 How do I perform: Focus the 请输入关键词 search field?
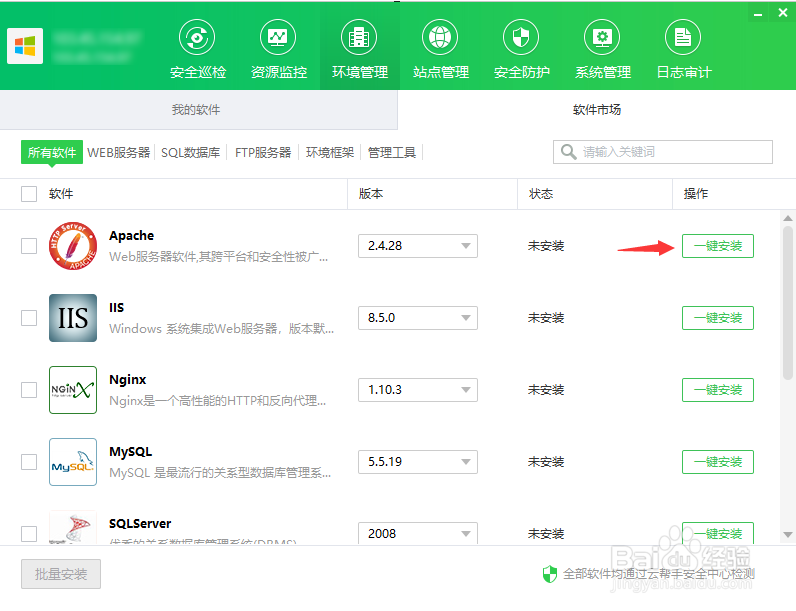point(663,152)
